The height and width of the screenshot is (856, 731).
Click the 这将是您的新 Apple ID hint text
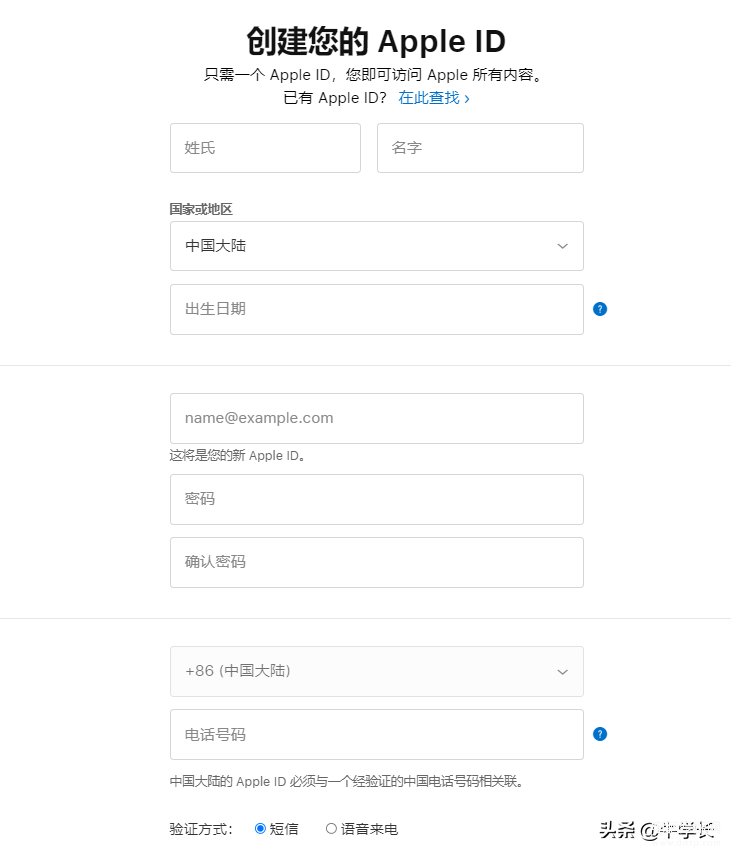pos(237,456)
